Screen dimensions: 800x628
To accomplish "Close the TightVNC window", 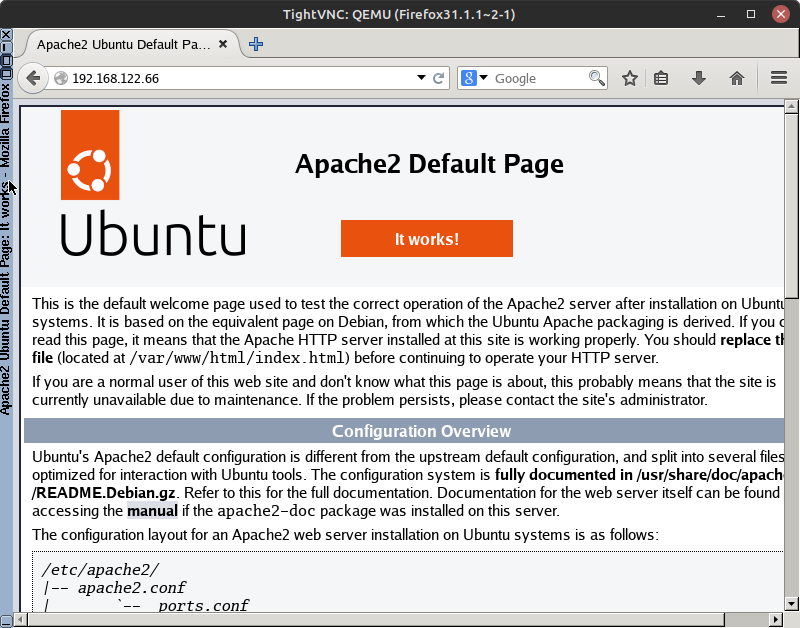I will [x=781, y=14].
